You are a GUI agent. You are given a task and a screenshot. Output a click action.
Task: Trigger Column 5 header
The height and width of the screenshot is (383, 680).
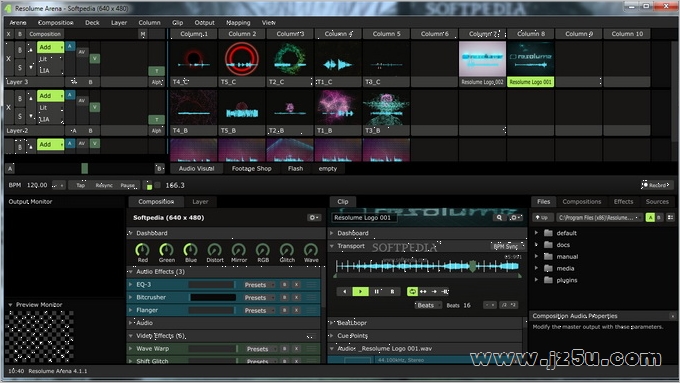pos(386,34)
